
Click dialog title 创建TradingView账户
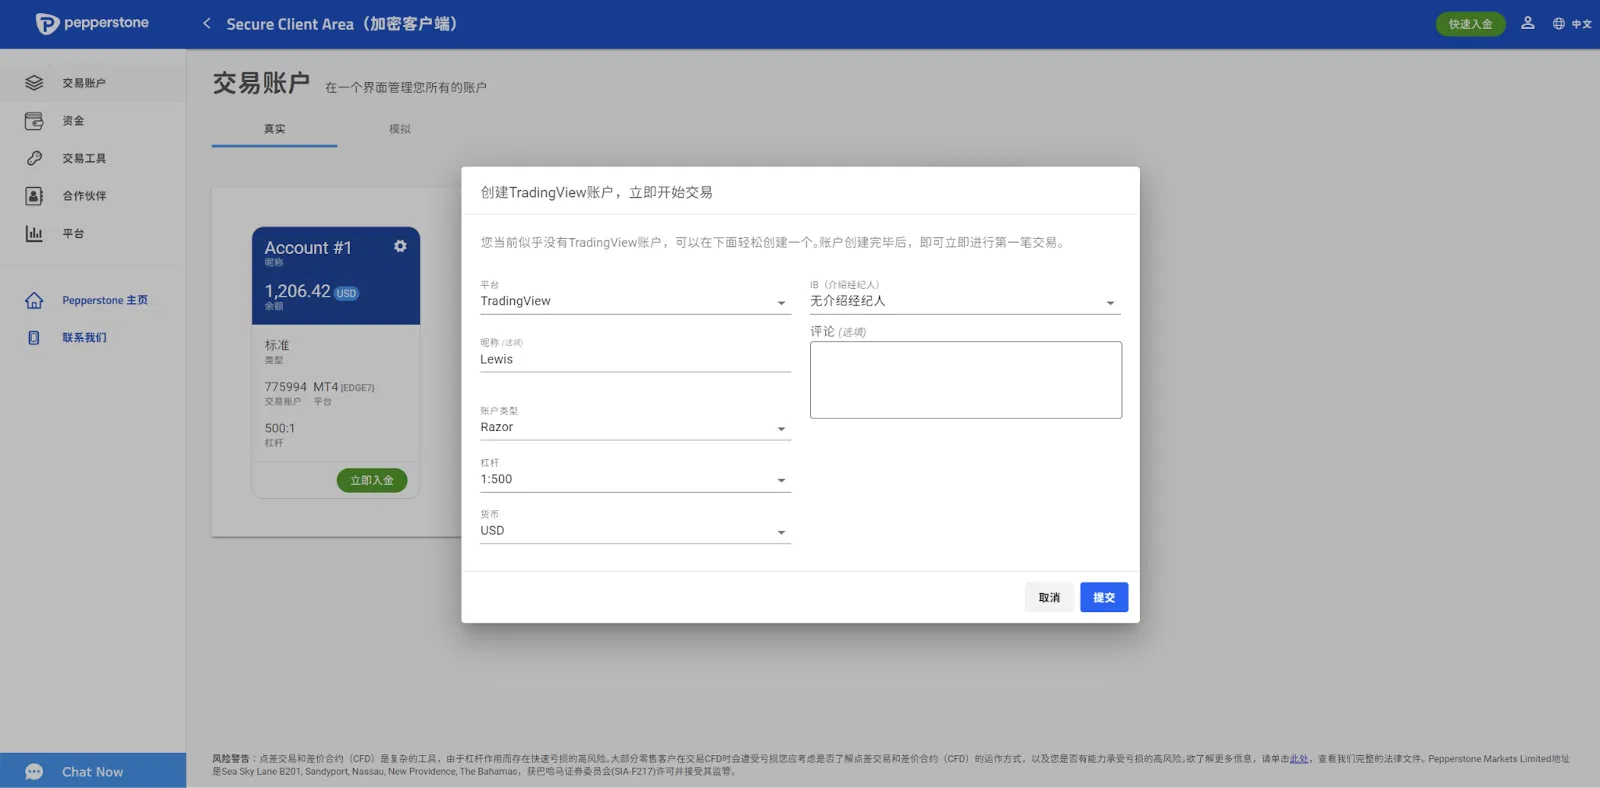pyautogui.click(x=596, y=192)
